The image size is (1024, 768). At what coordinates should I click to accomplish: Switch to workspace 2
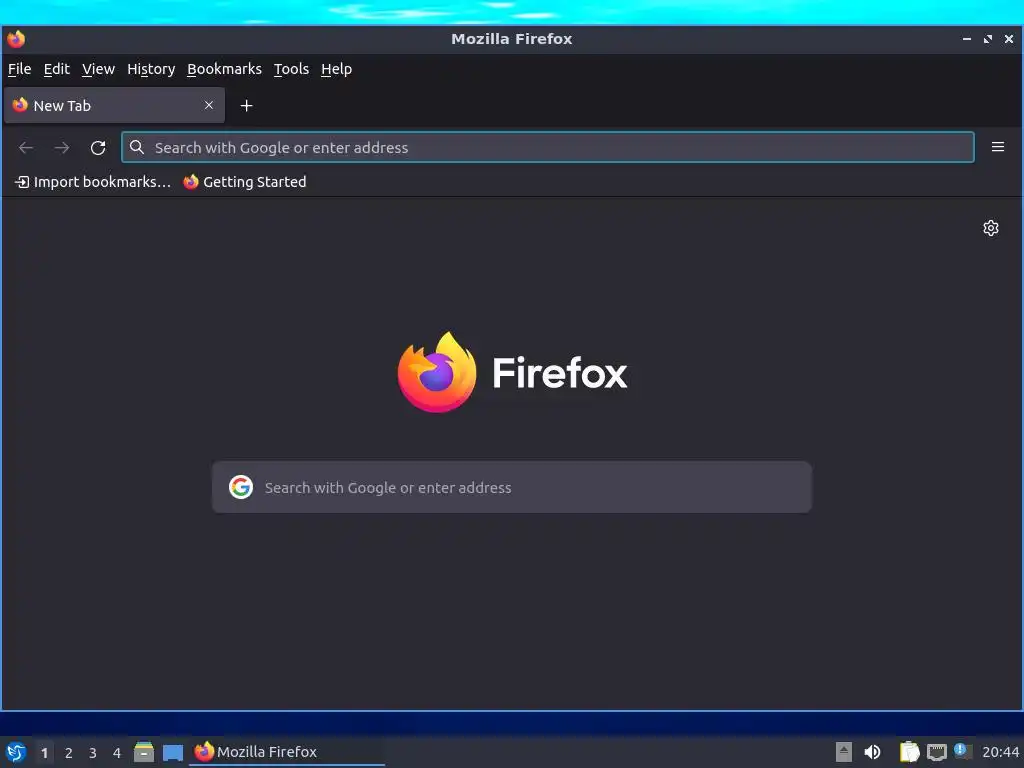69,753
